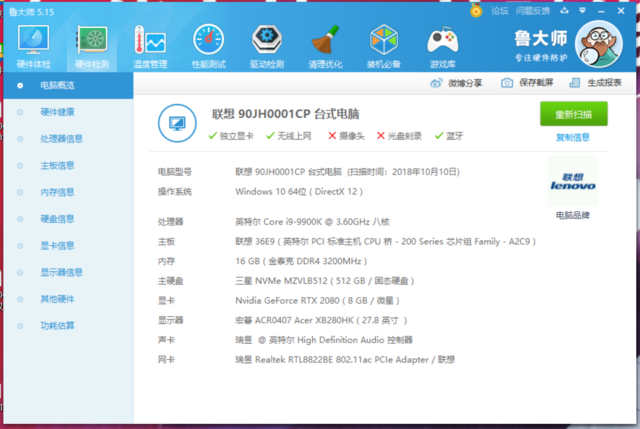Click the Realtek RTL8822BE adapter text
This screenshot has width=640, height=429.
coord(345,360)
